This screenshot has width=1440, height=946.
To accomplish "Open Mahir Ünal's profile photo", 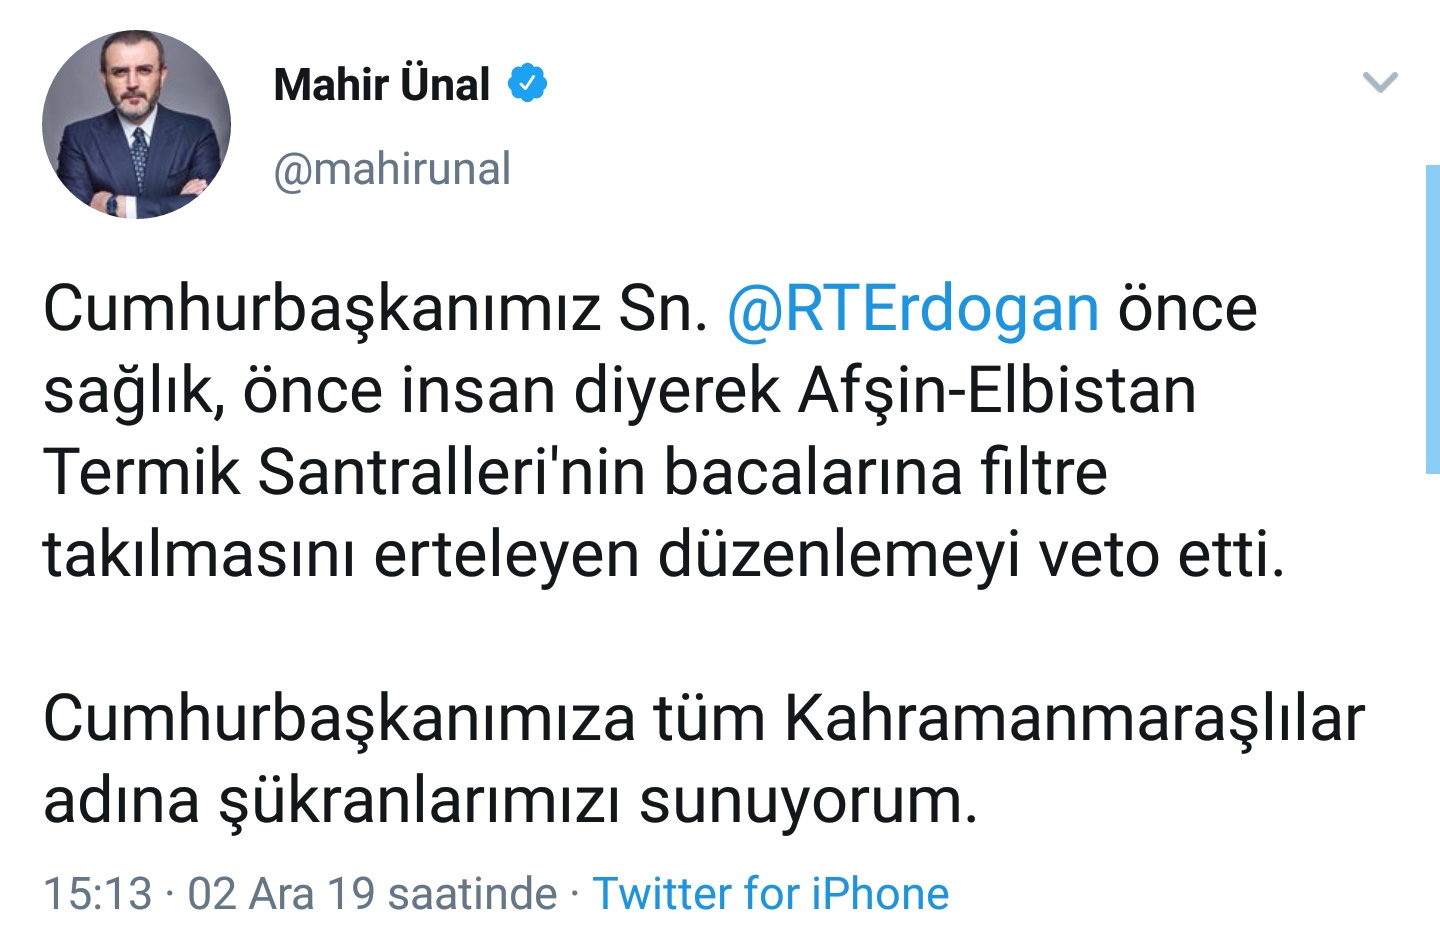I will pos(136,124).
